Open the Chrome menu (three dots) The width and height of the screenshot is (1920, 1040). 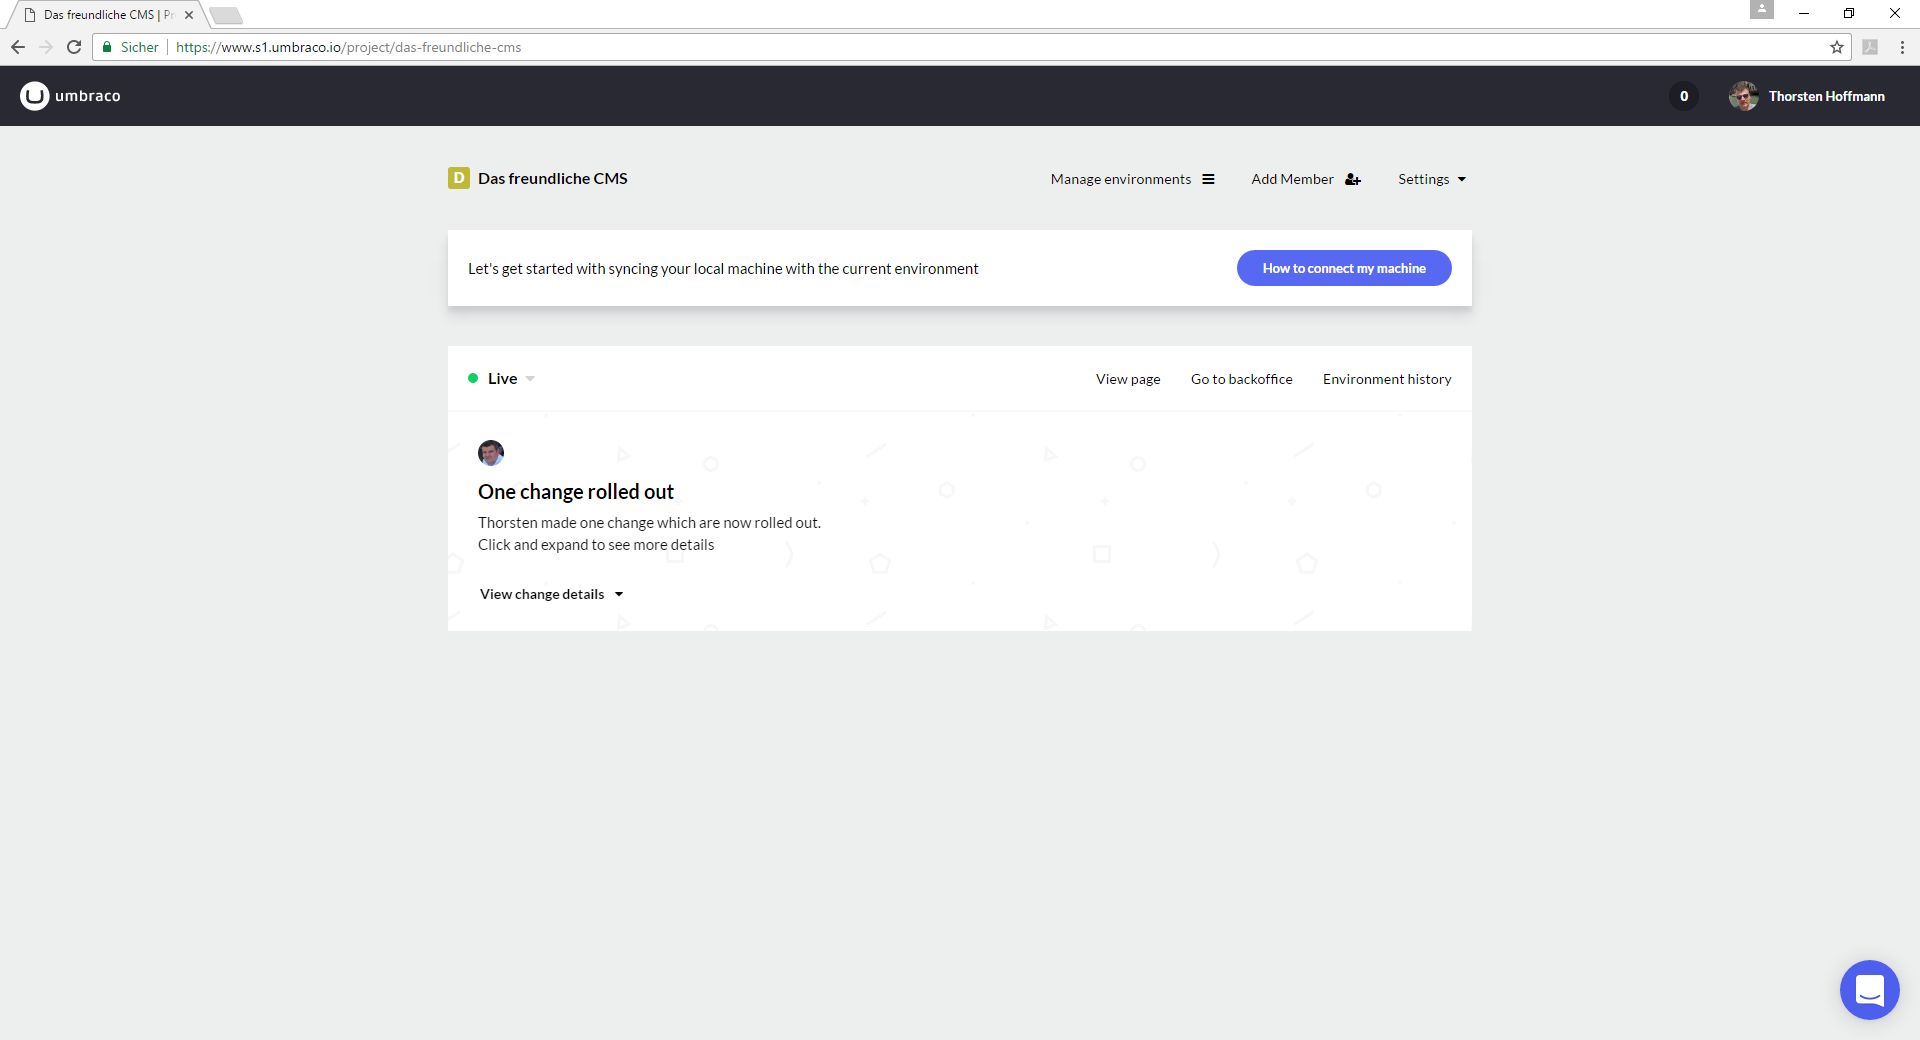coord(1901,47)
